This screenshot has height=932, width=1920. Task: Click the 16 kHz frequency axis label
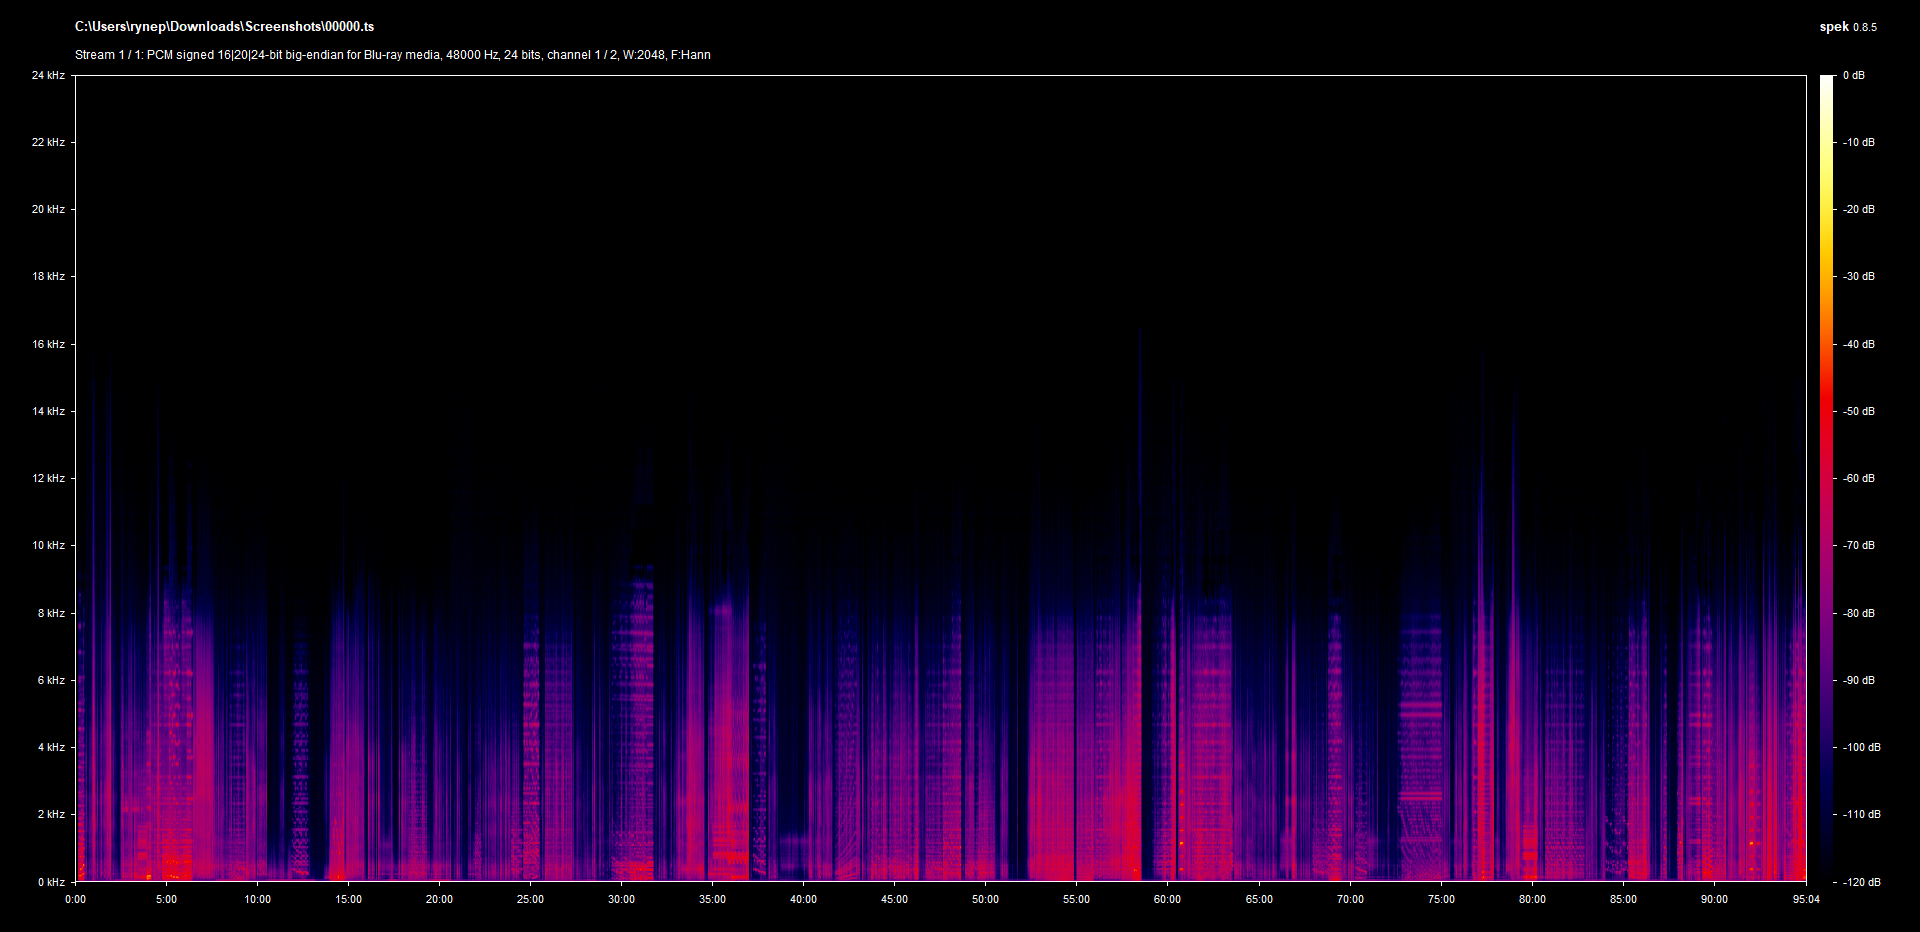48,344
